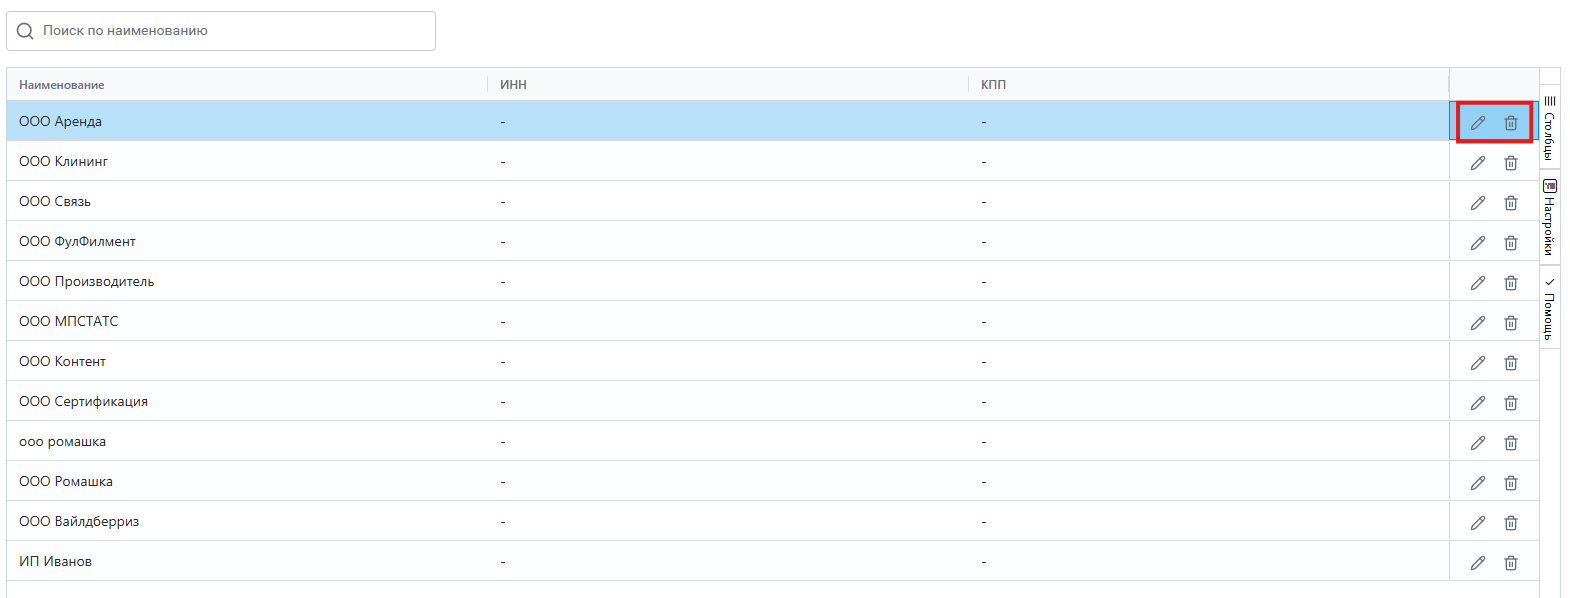The height and width of the screenshot is (598, 1570).
Task: Click pencil icon for ООО Клининг
Action: coord(1478,163)
